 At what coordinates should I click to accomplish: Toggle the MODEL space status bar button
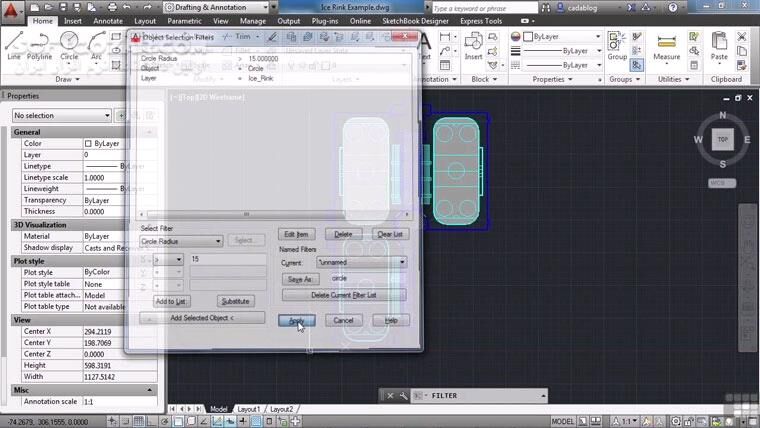(x=563, y=422)
